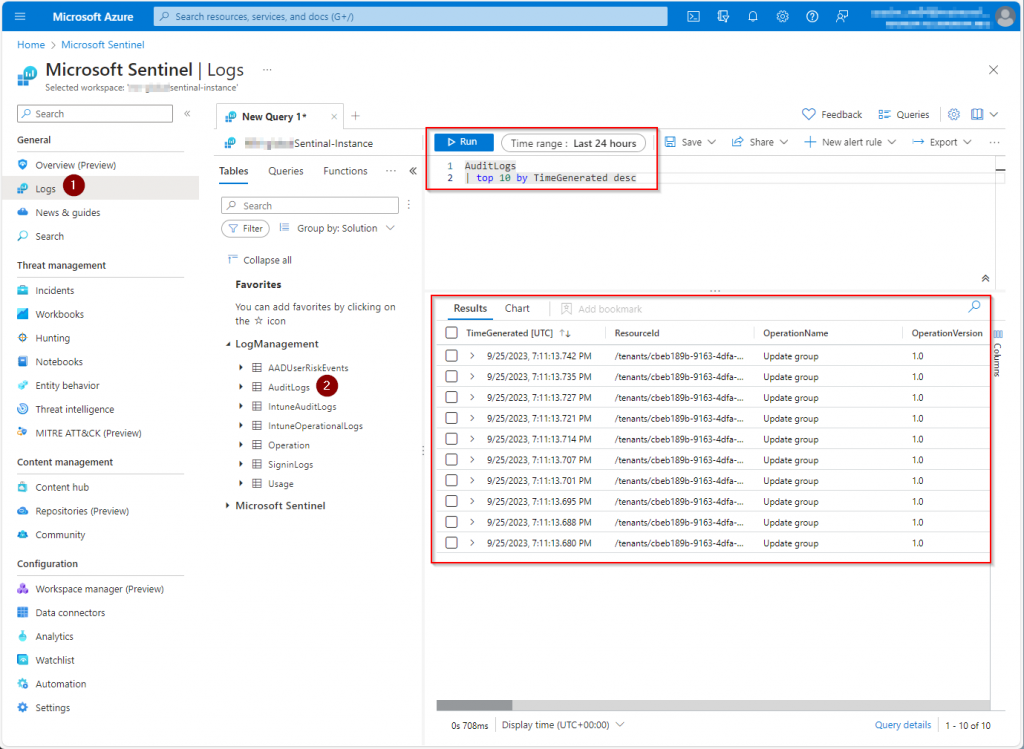Open the Query details link
The height and width of the screenshot is (749, 1024).
(x=903, y=725)
